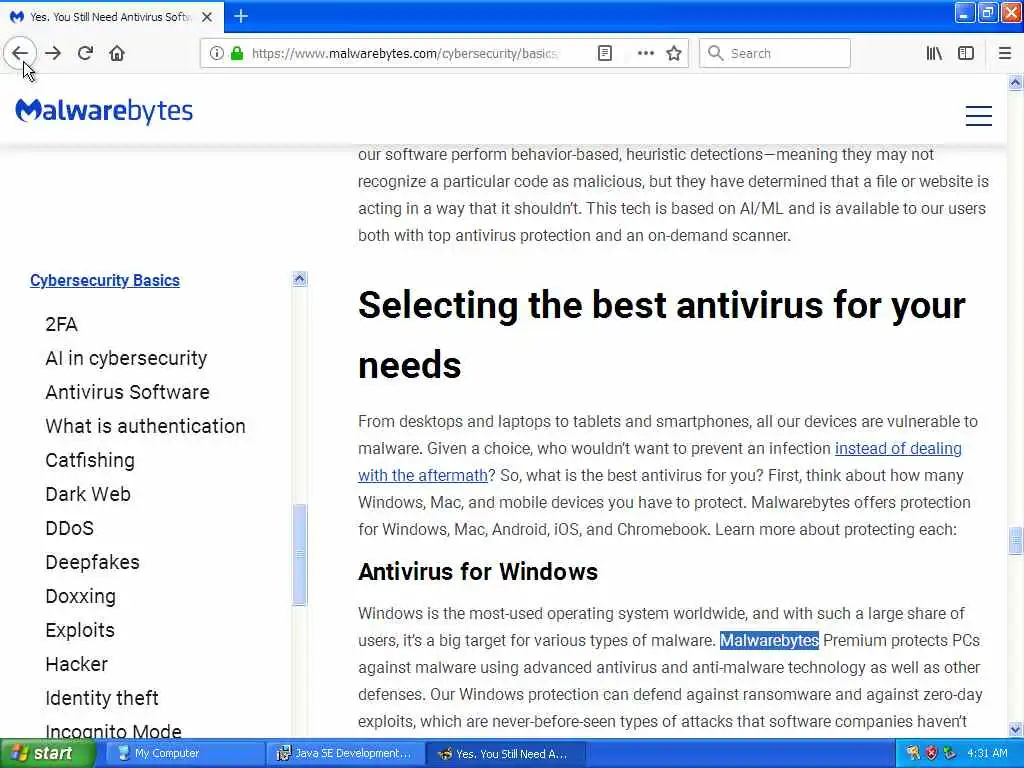This screenshot has height=768, width=1024.
Task: Click the URL address field
Action: click(404, 53)
